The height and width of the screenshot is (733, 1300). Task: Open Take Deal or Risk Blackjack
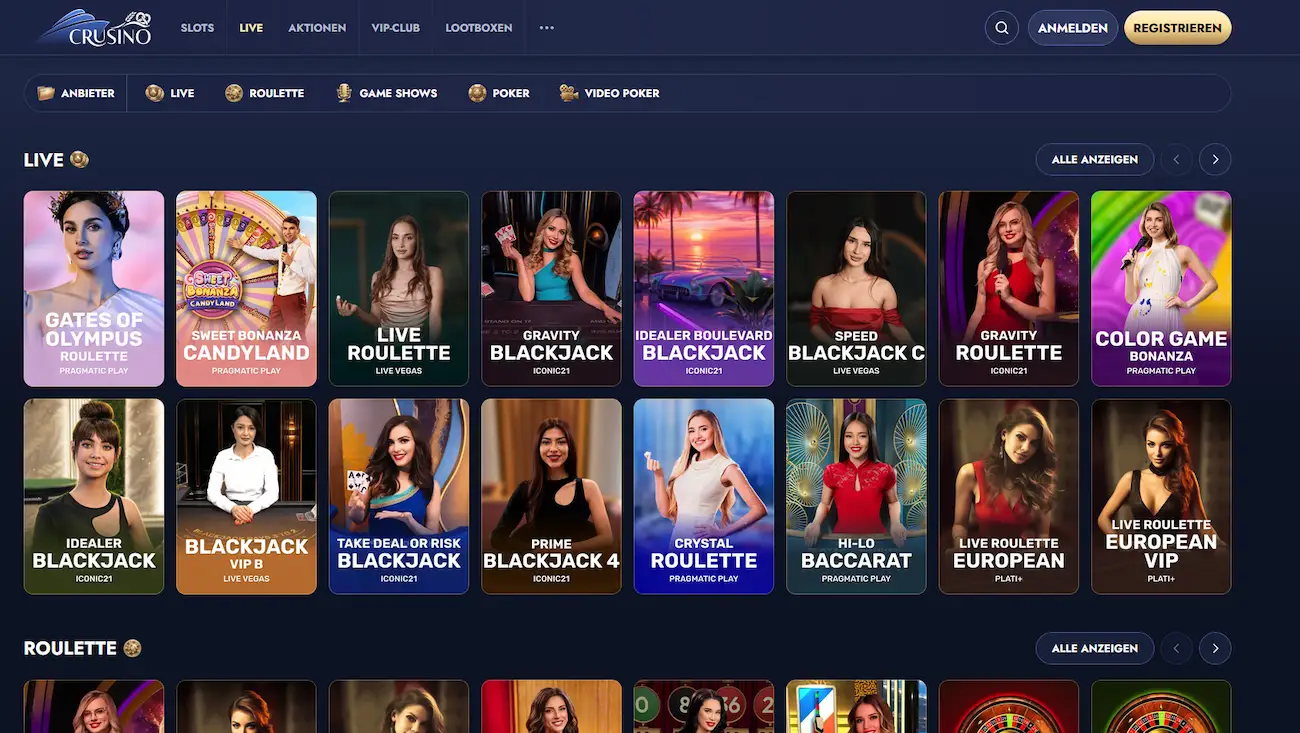click(399, 497)
